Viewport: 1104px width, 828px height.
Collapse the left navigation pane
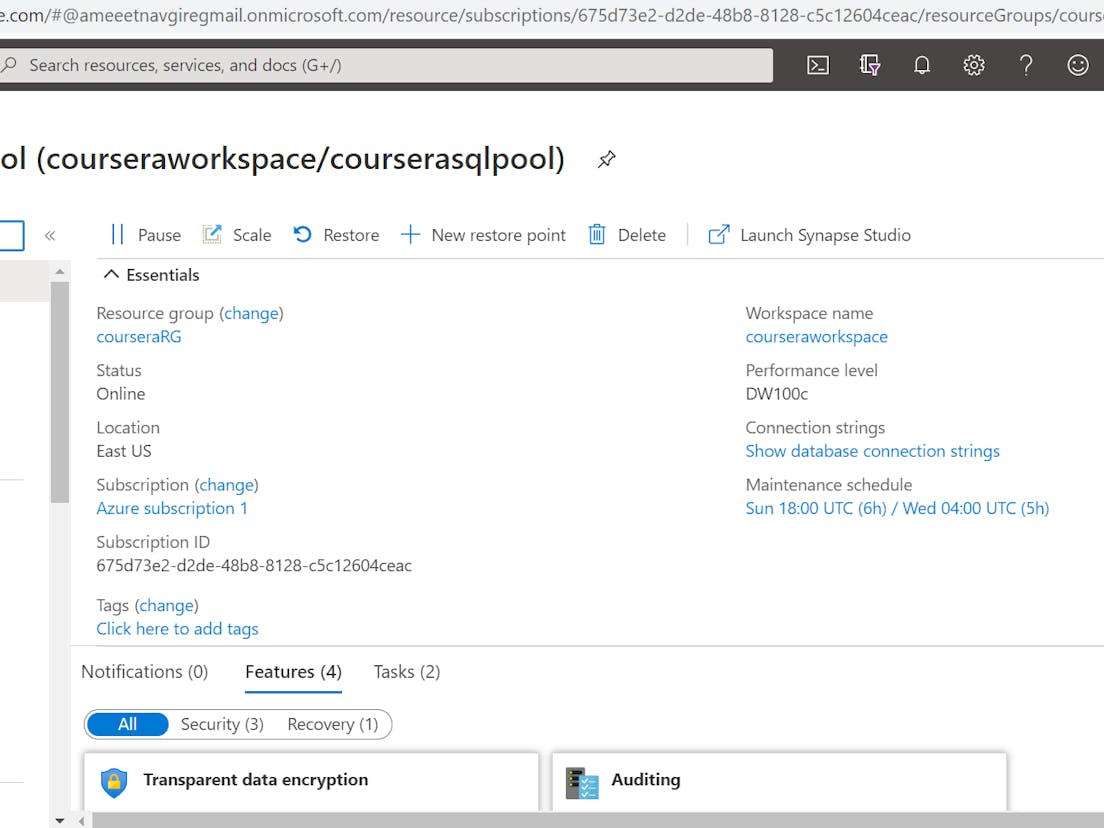click(50, 235)
